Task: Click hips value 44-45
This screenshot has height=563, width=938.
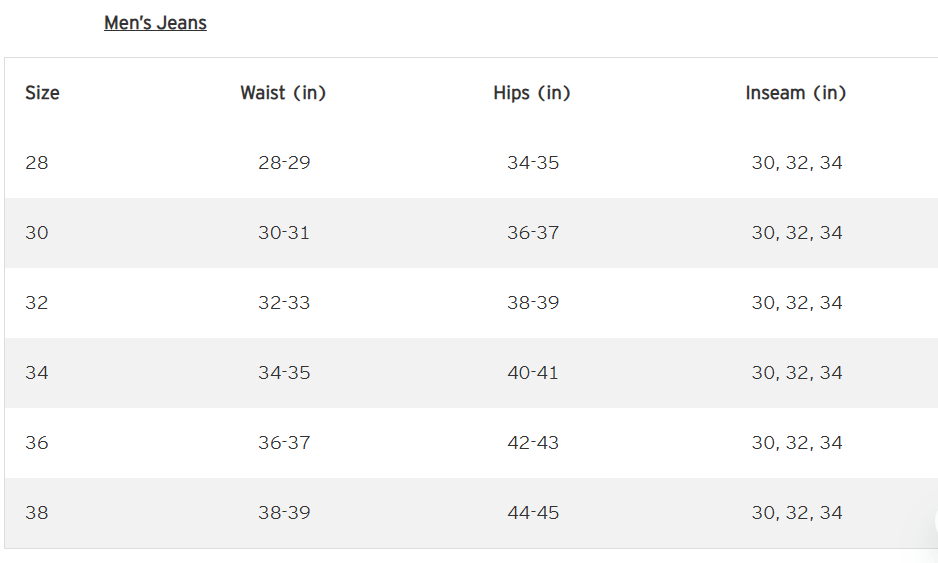Action: pos(533,513)
